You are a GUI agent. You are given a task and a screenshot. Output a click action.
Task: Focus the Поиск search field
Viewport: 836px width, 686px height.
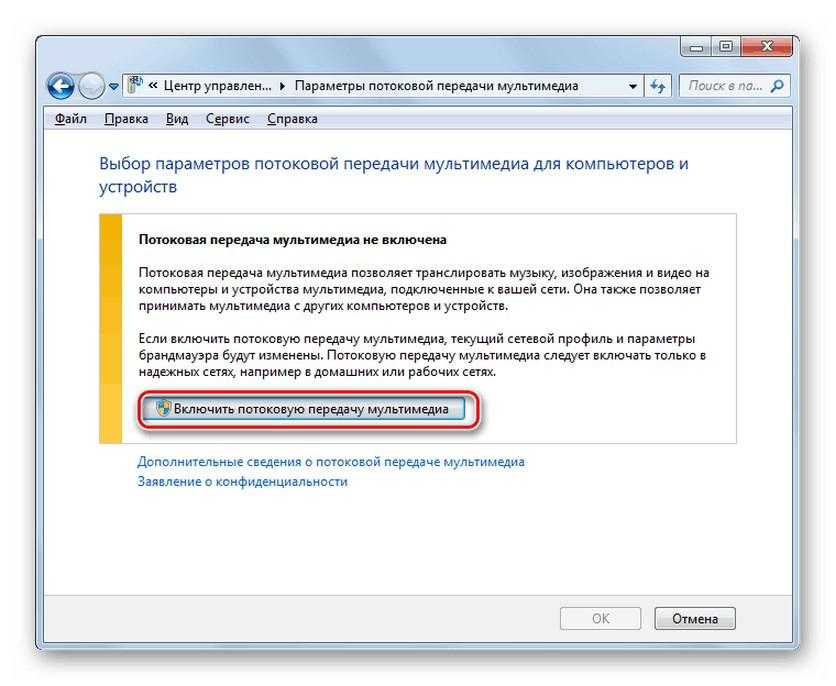click(x=735, y=86)
